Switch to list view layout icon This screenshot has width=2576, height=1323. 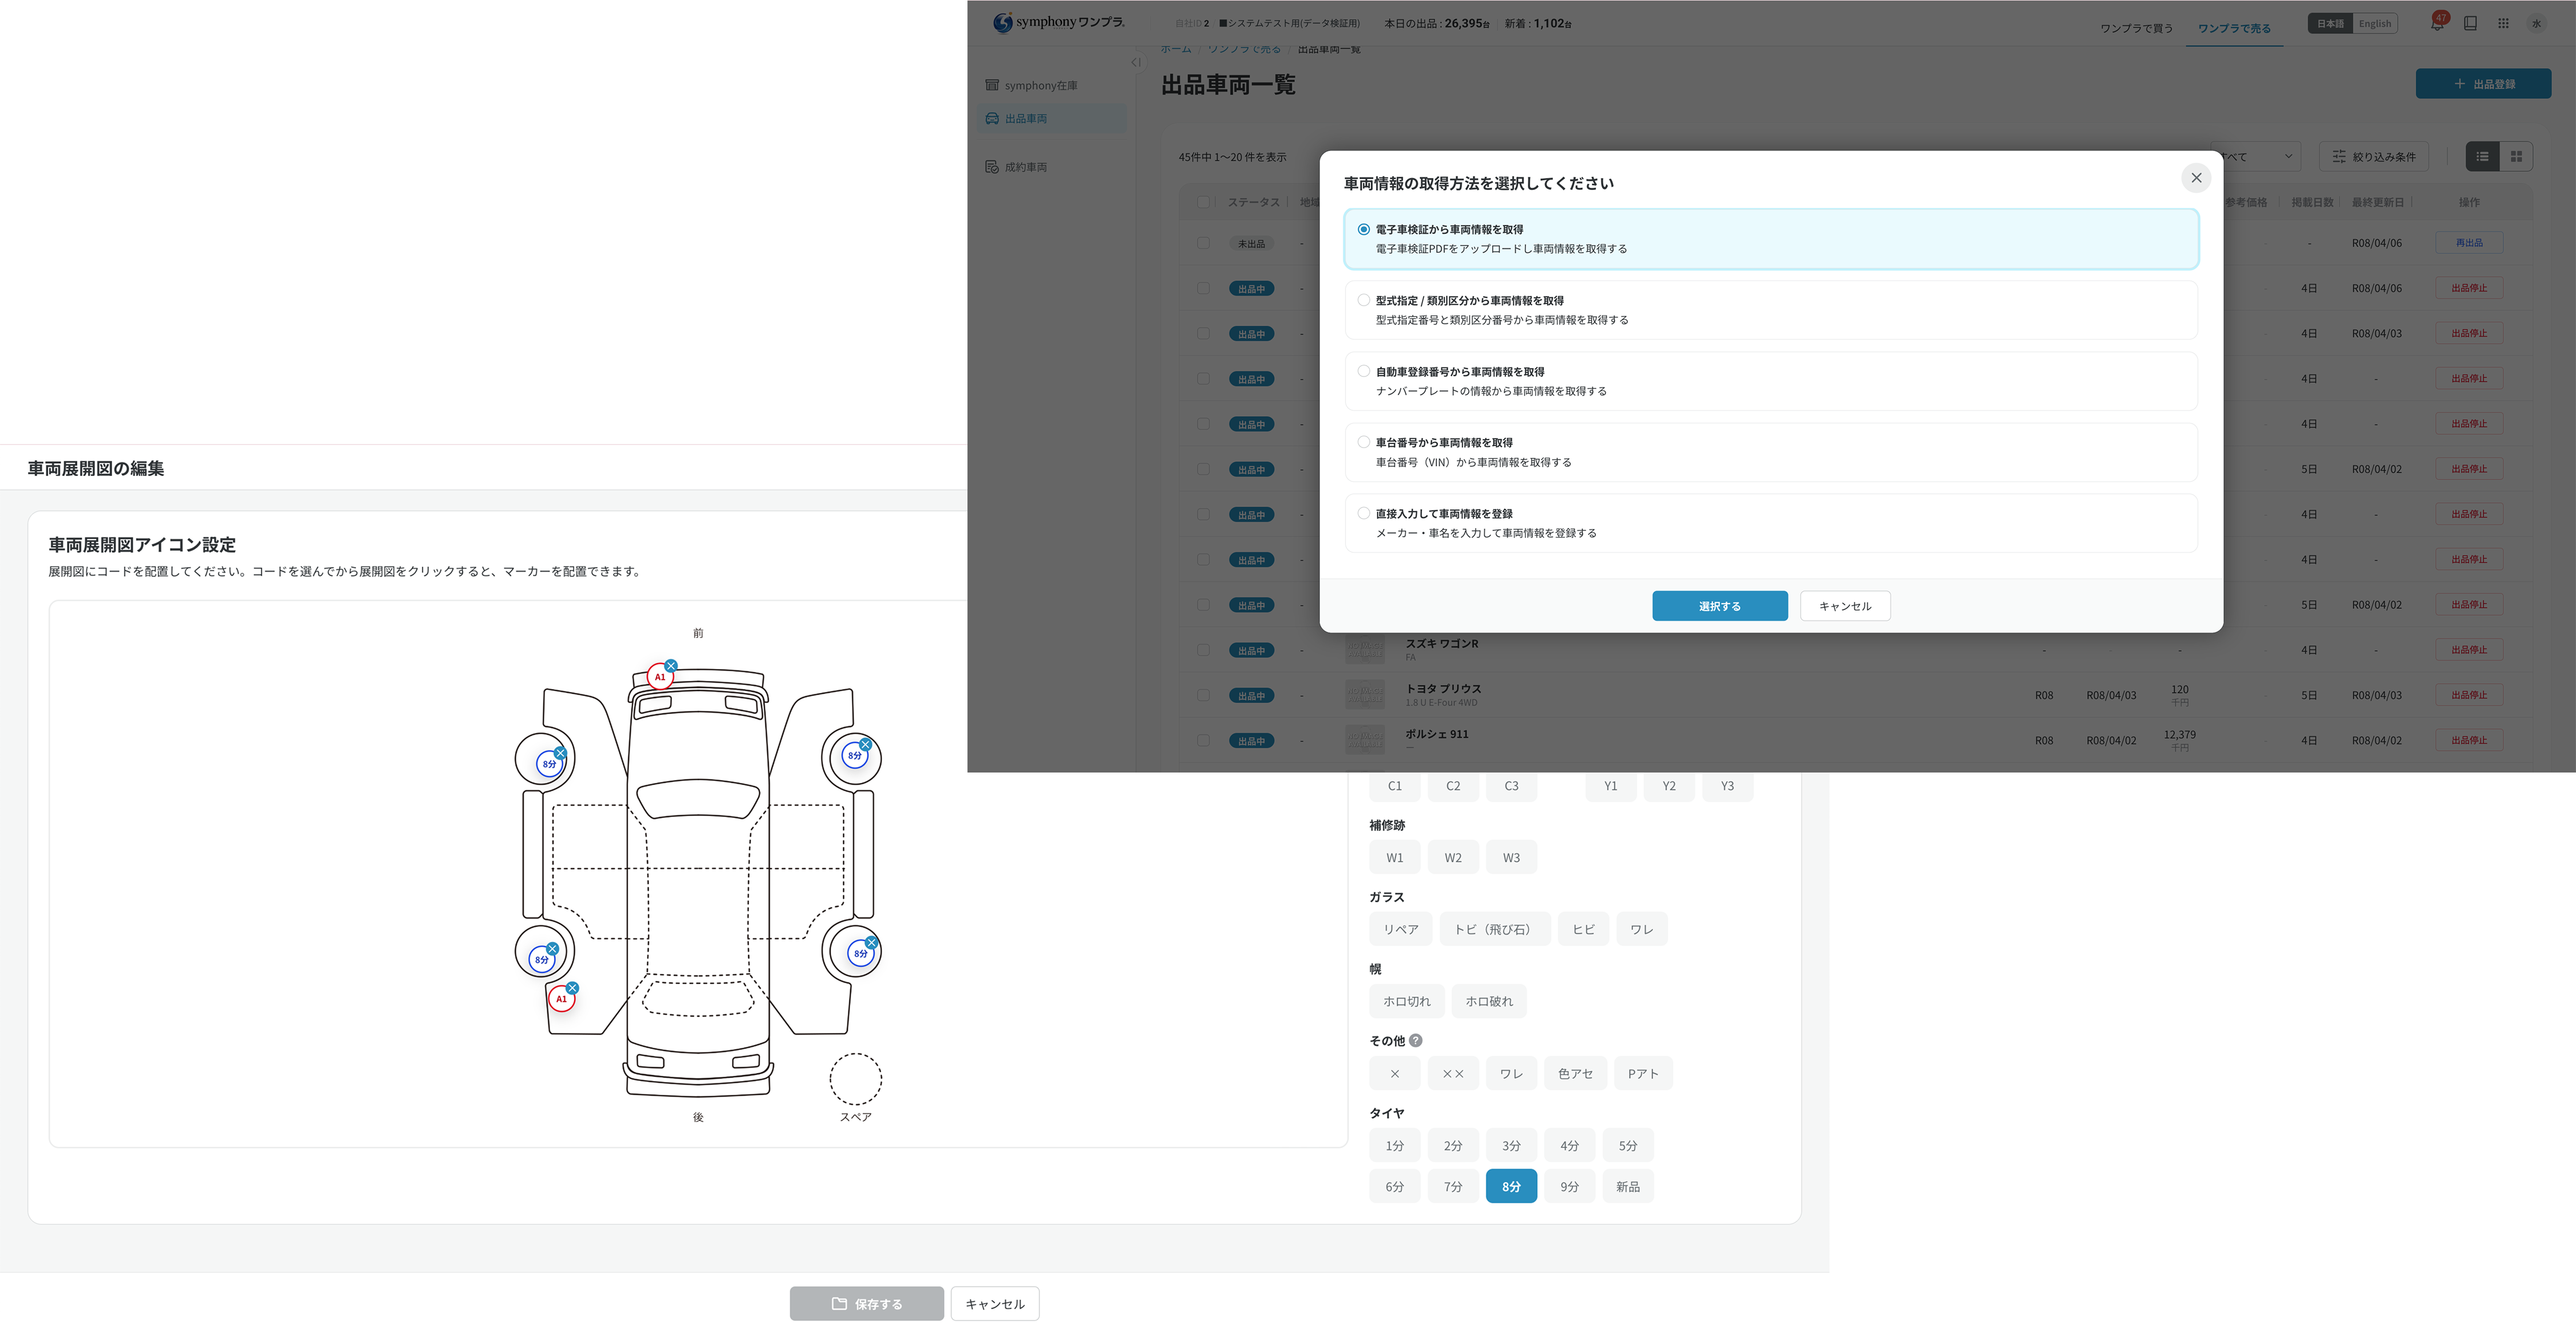[2482, 156]
